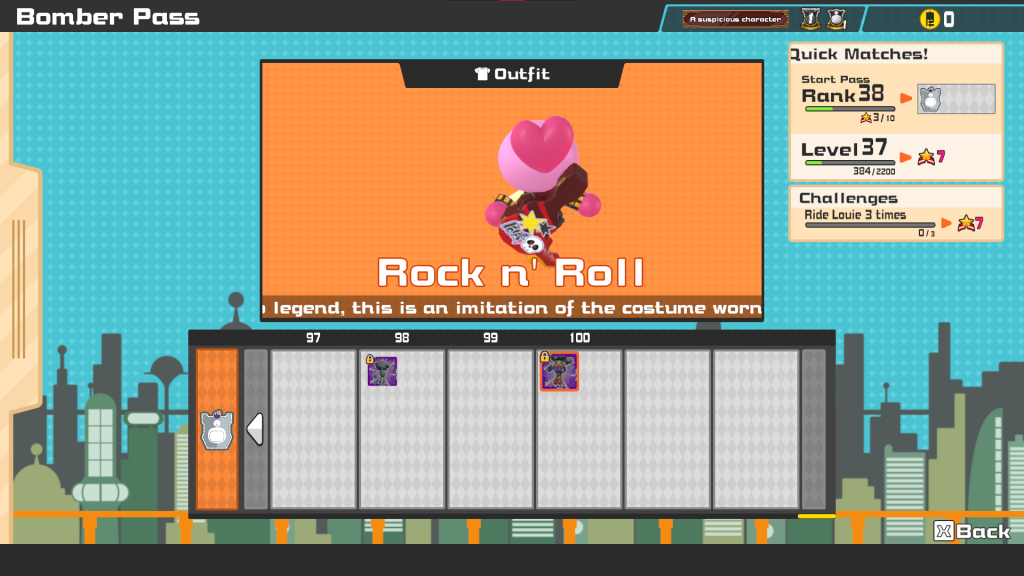This screenshot has width=1024, height=576.
Task: Click the Rank 38 progress bar
Action: [x=849, y=109]
